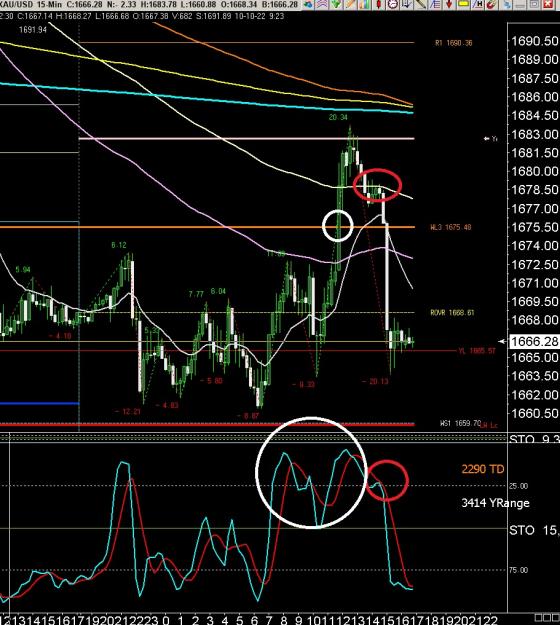Click the 3414 YRange text label
The width and height of the screenshot is (560, 625).
point(495,503)
